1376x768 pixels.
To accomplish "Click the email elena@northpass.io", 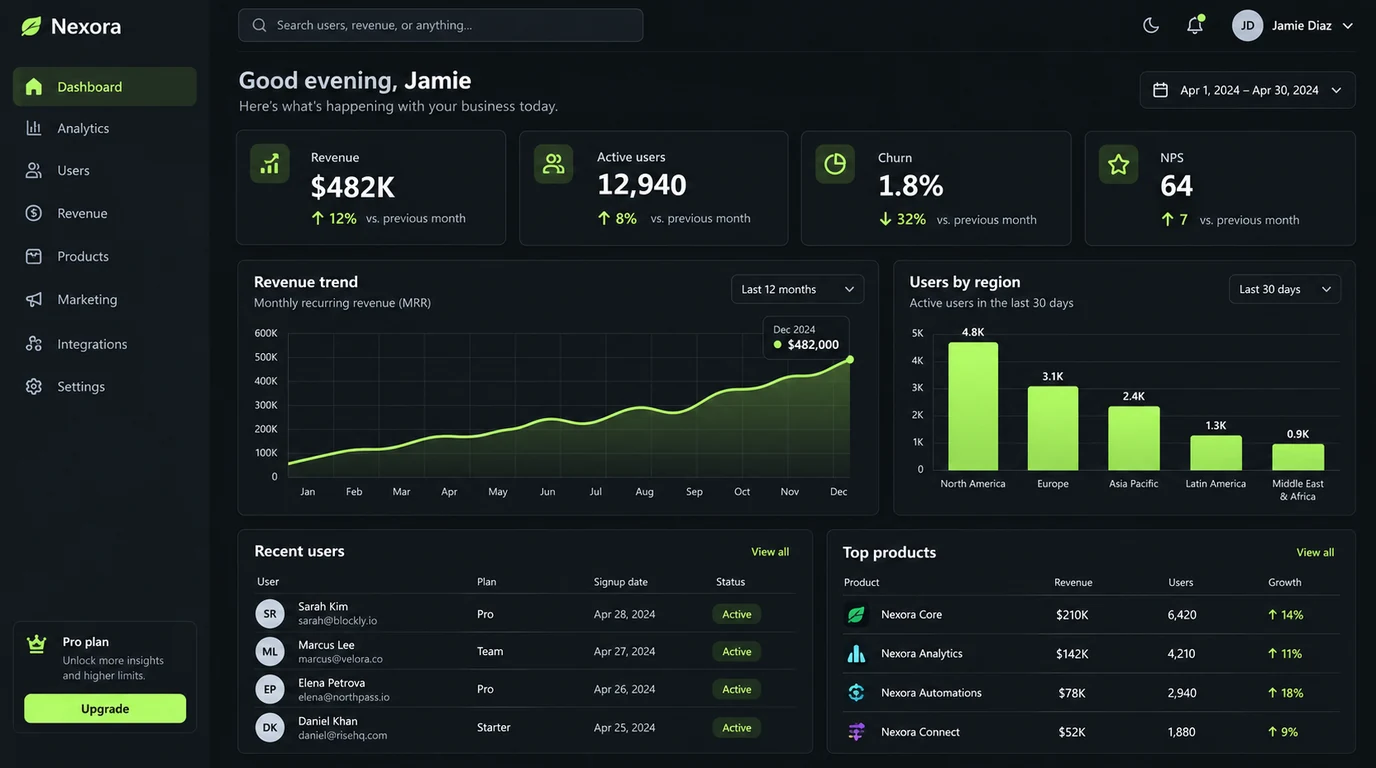I will click(x=344, y=697).
